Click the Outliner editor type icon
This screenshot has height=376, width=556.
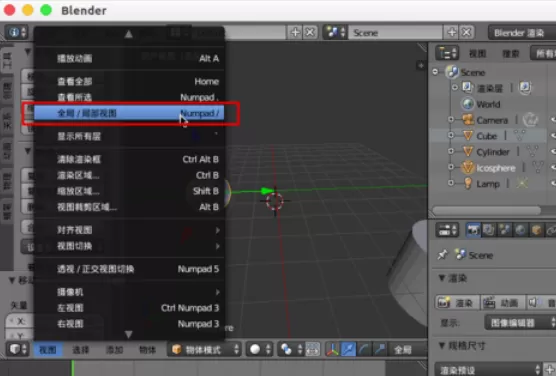447,53
